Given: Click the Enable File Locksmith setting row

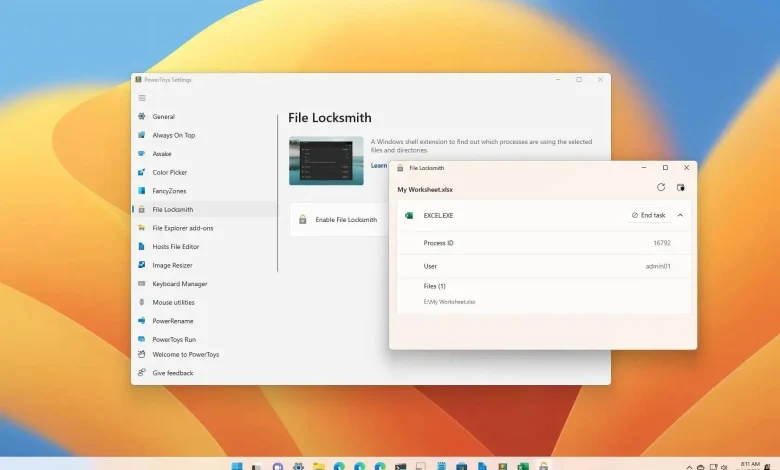Looking at the screenshot, I should tap(339, 219).
